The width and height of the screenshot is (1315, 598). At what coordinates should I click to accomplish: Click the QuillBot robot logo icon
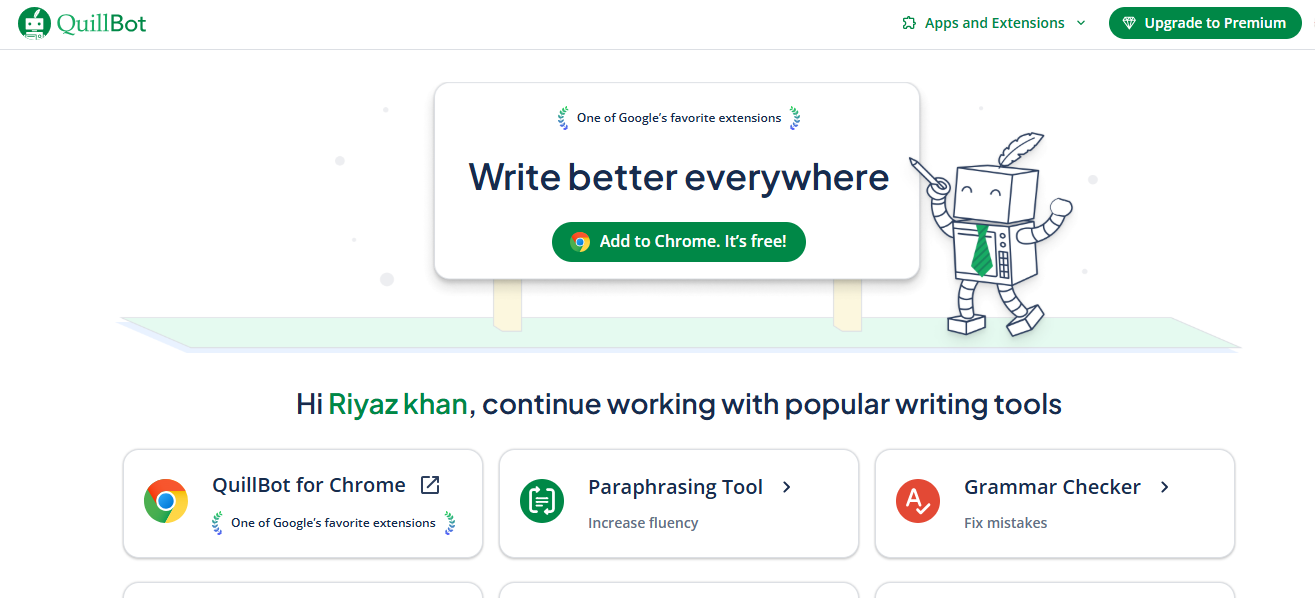34,23
